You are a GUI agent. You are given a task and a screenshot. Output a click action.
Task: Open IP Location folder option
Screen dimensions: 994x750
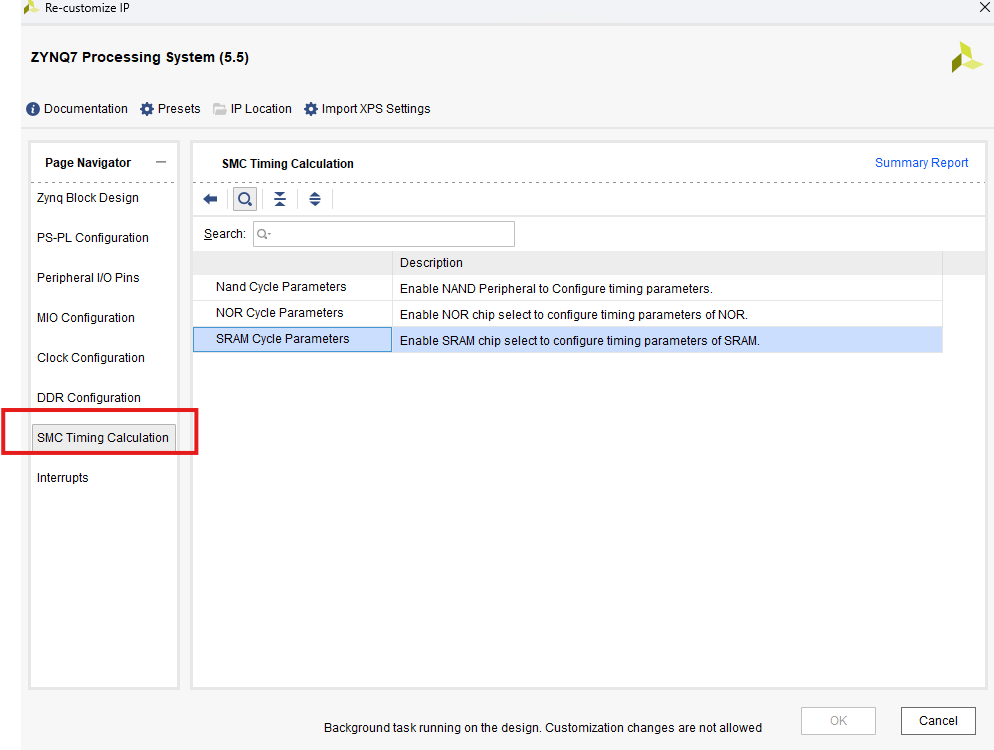click(252, 109)
